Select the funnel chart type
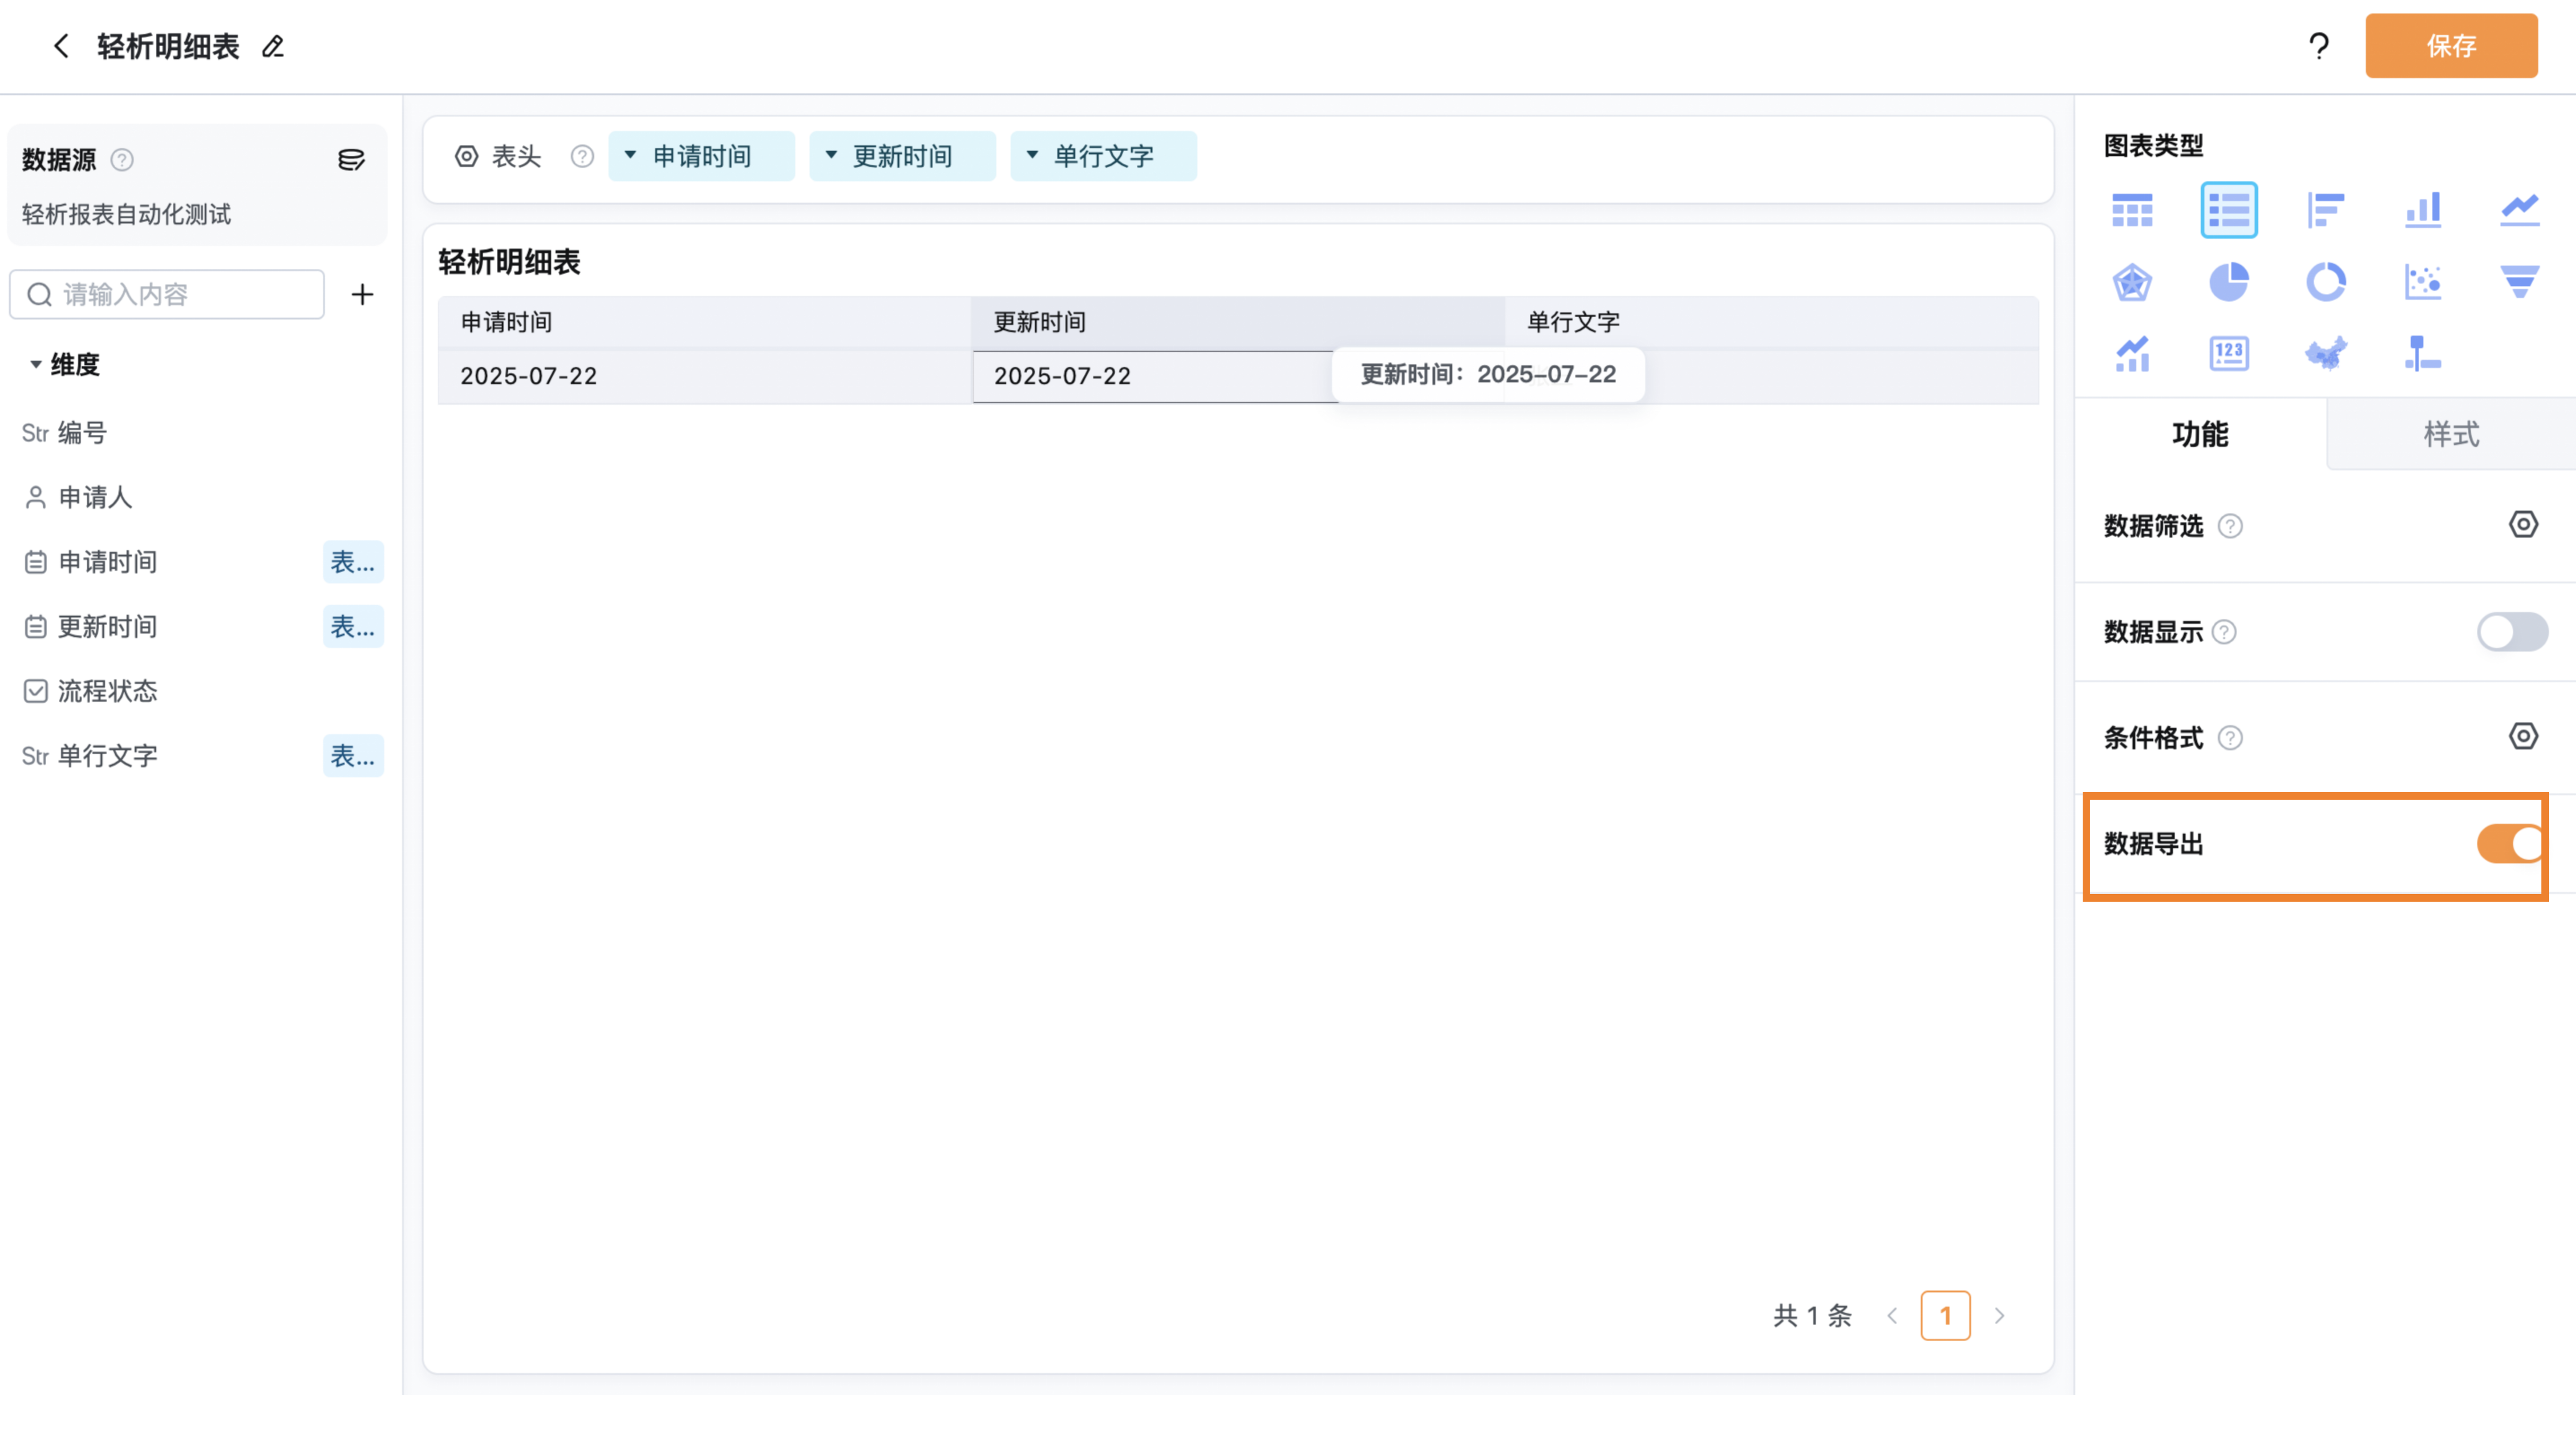Image resolution: width=2576 pixels, height=1449 pixels. pos(2520,282)
